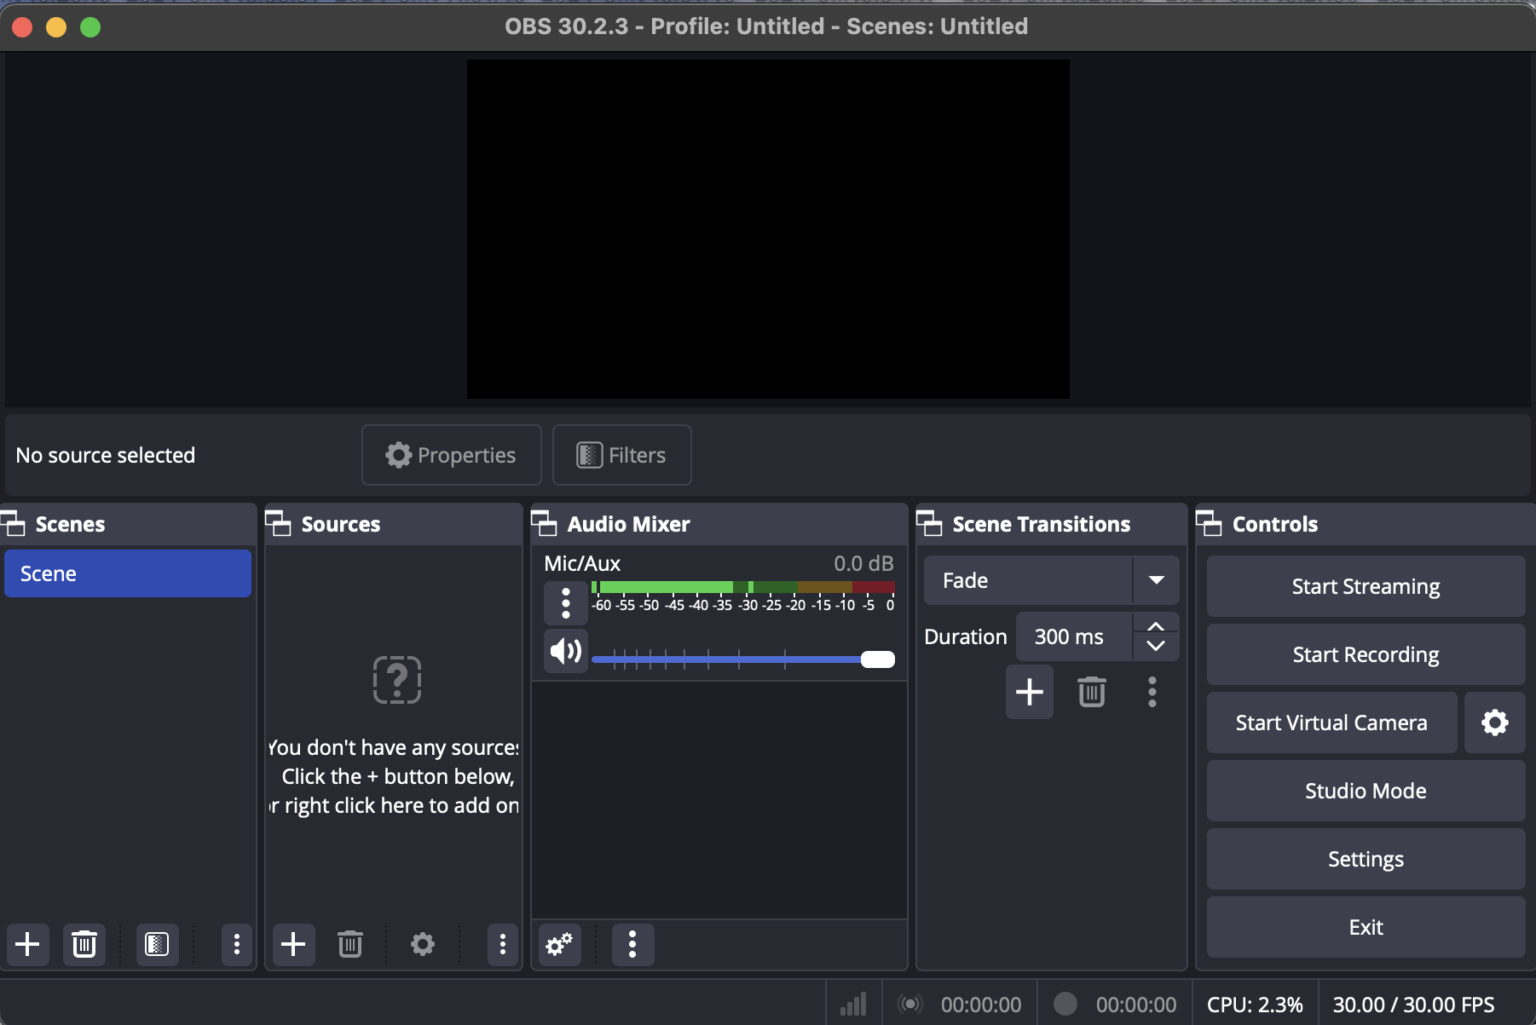This screenshot has height=1025, width=1536.
Task: Add a new scene with the plus icon
Action: [27, 944]
